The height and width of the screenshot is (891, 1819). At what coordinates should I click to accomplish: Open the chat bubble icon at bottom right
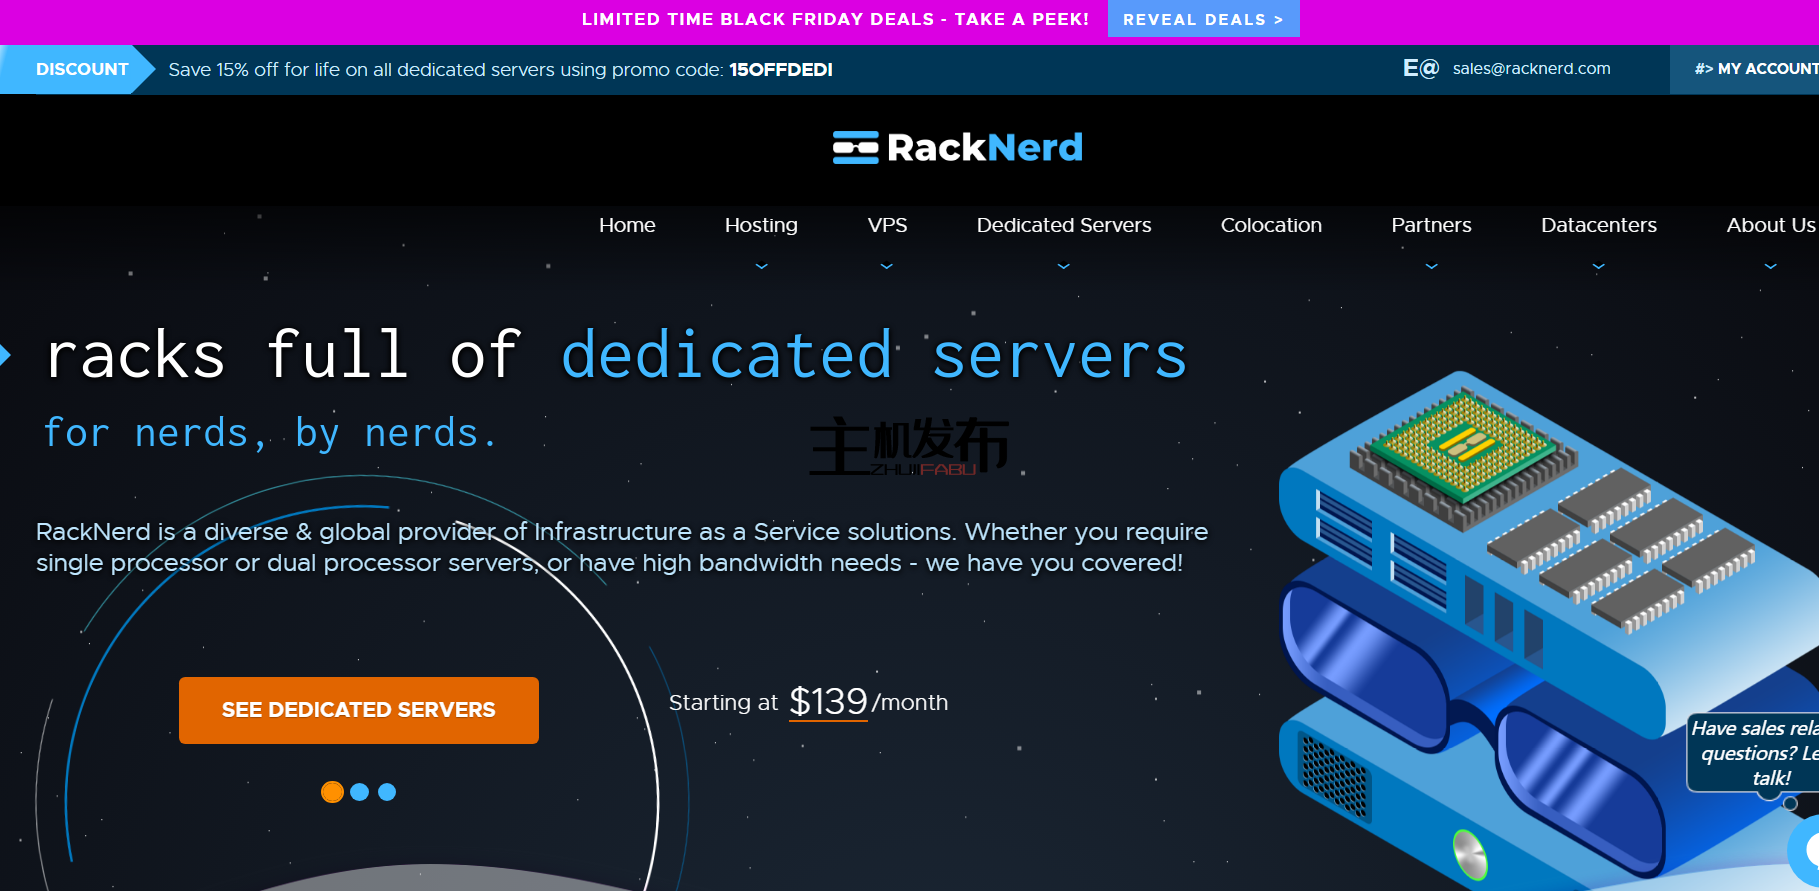point(1805,851)
